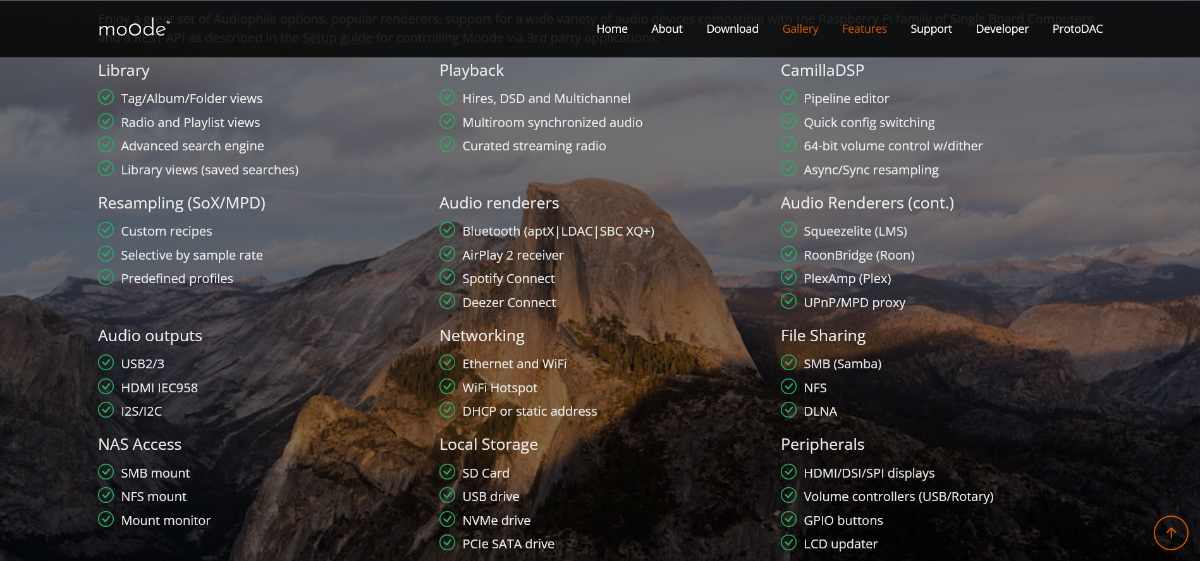Click the checkmark beside AirPlay 2 receiver
The height and width of the screenshot is (561, 1200).
coord(447,254)
